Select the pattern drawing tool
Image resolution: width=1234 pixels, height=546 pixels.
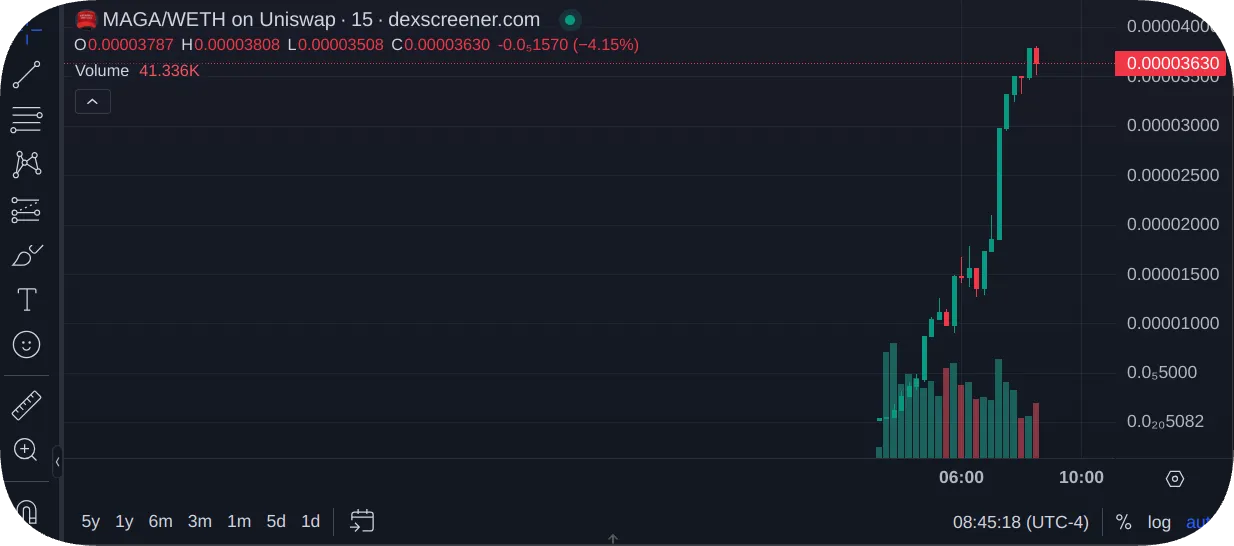pos(26,165)
